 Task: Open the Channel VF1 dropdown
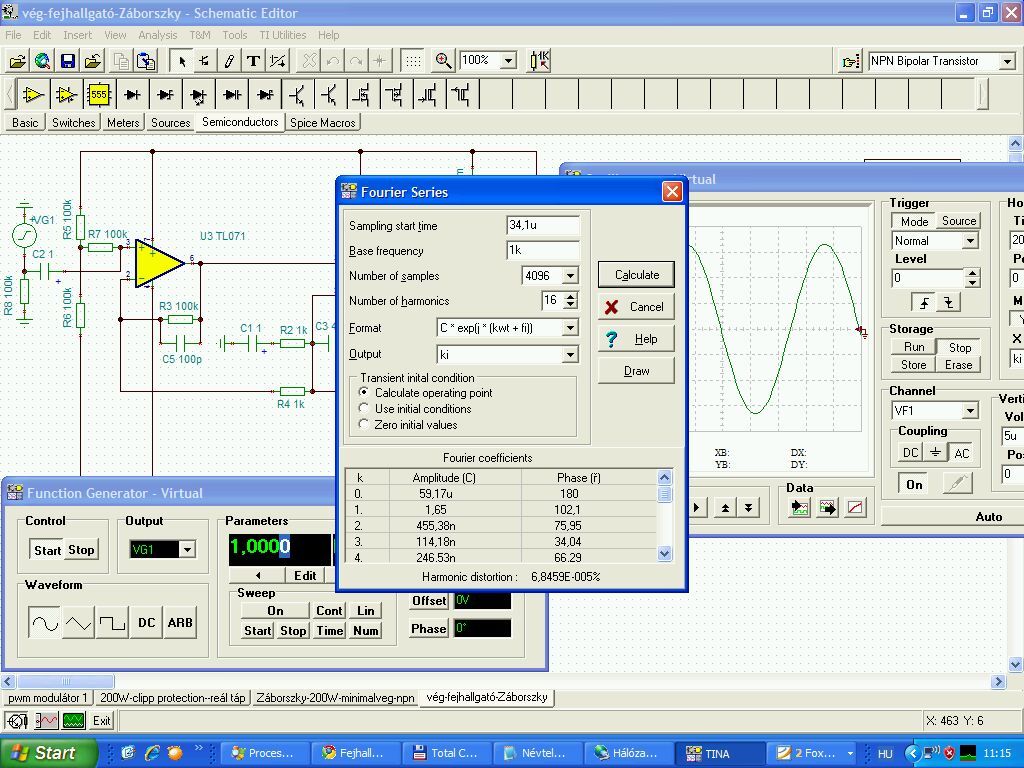pyautogui.click(x=970, y=411)
